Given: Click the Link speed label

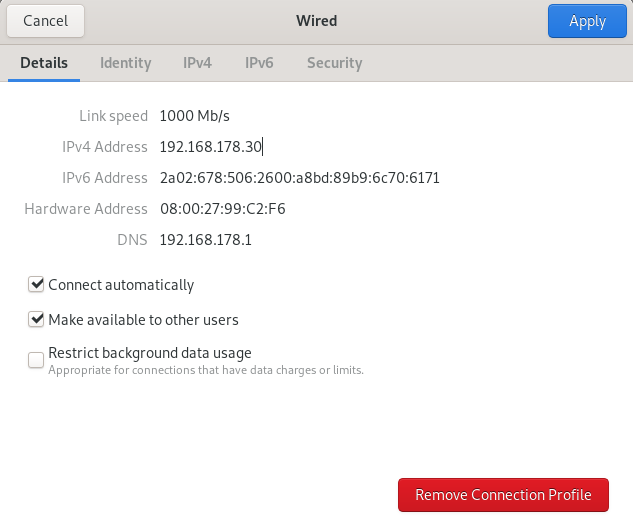Looking at the screenshot, I should pos(113,116).
